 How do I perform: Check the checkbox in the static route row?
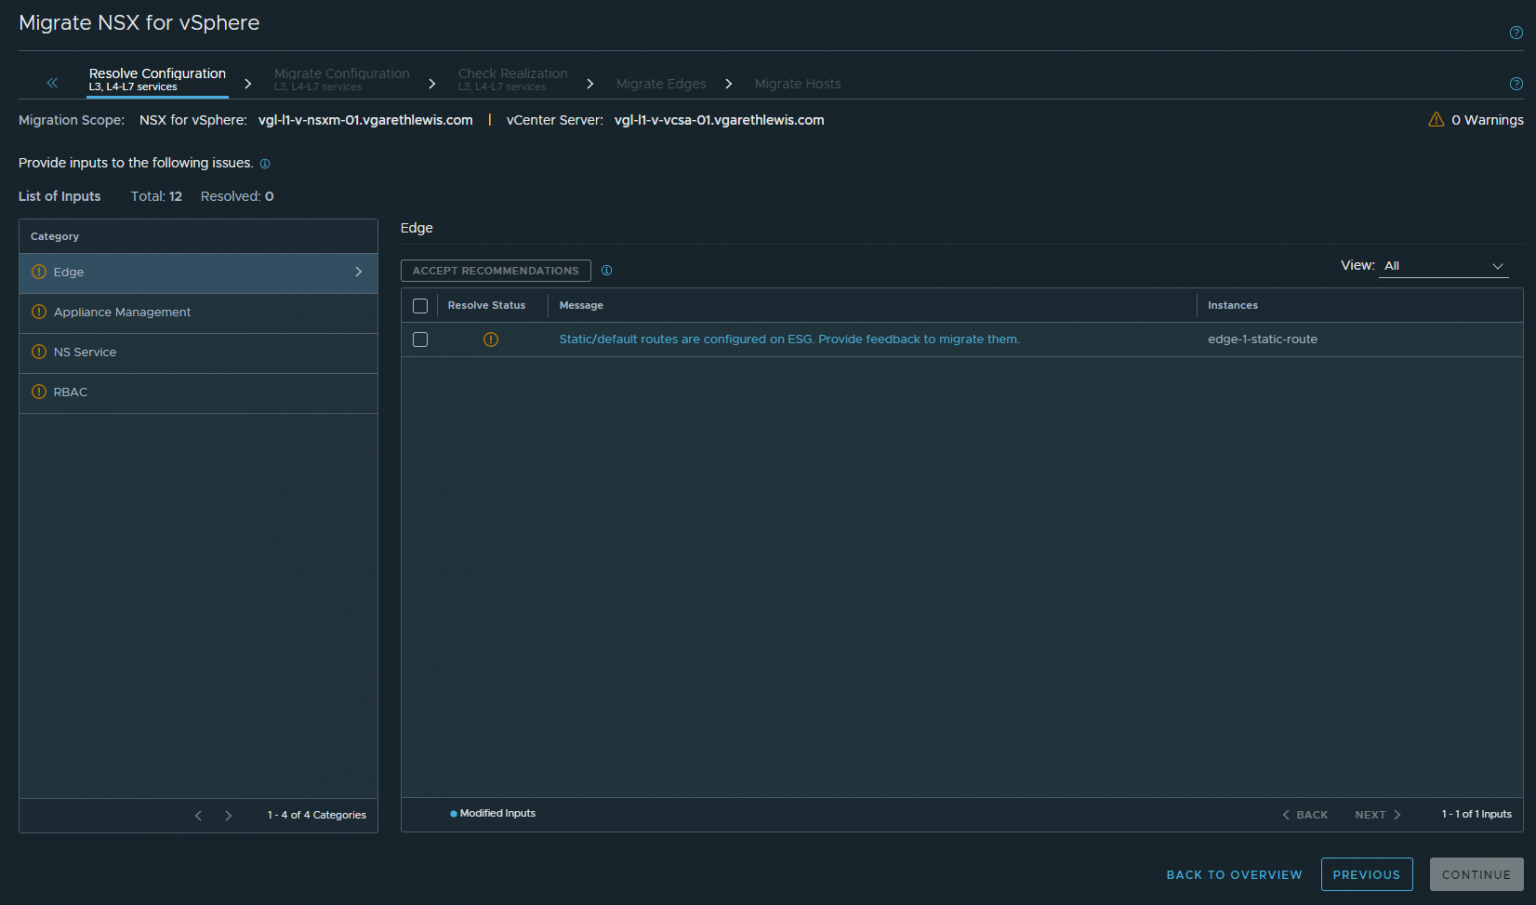420,339
